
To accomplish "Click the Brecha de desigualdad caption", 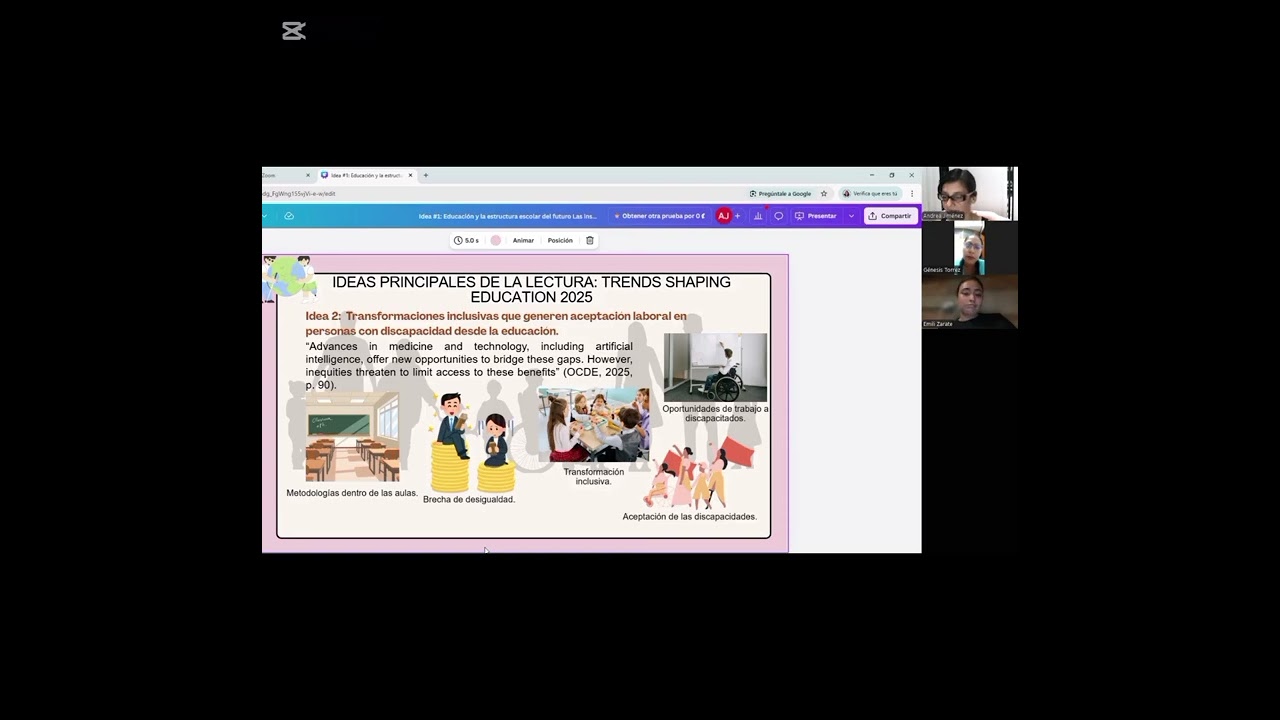I will pyautogui.click(x=469, y=499).
